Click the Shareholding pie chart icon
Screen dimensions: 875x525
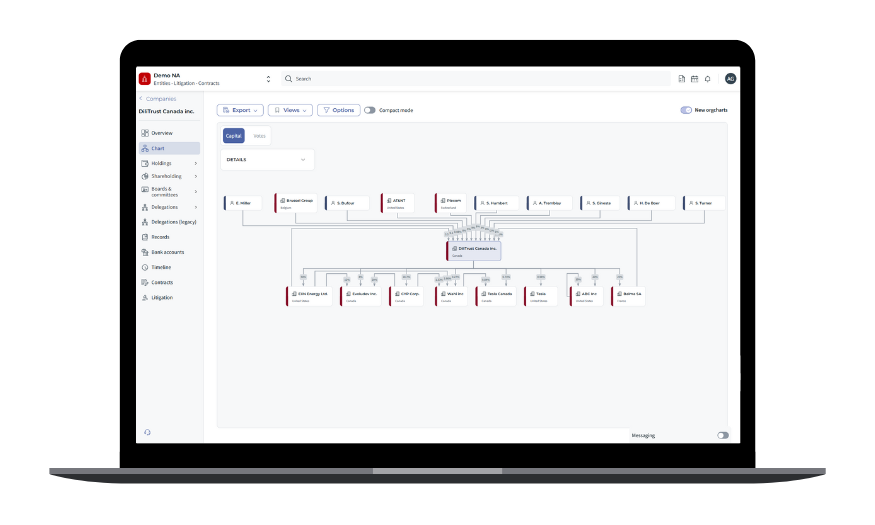click(x=145, y=176)
